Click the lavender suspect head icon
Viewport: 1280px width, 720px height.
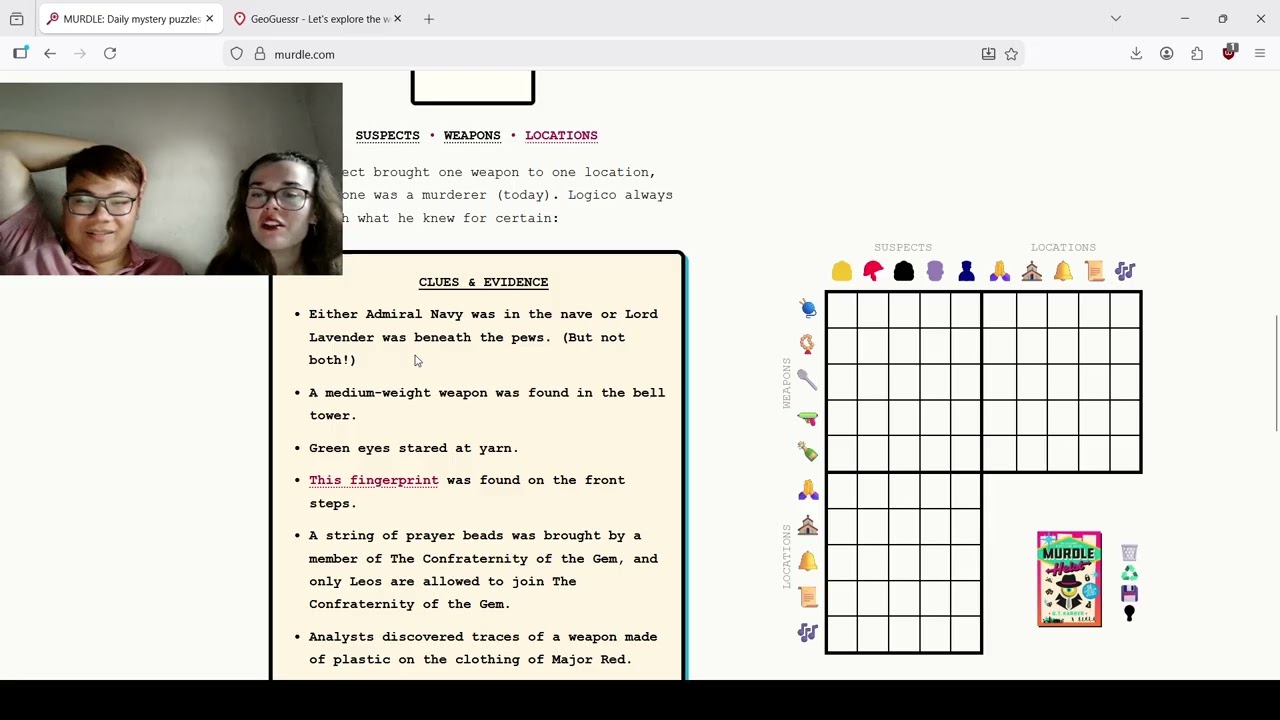935,271
